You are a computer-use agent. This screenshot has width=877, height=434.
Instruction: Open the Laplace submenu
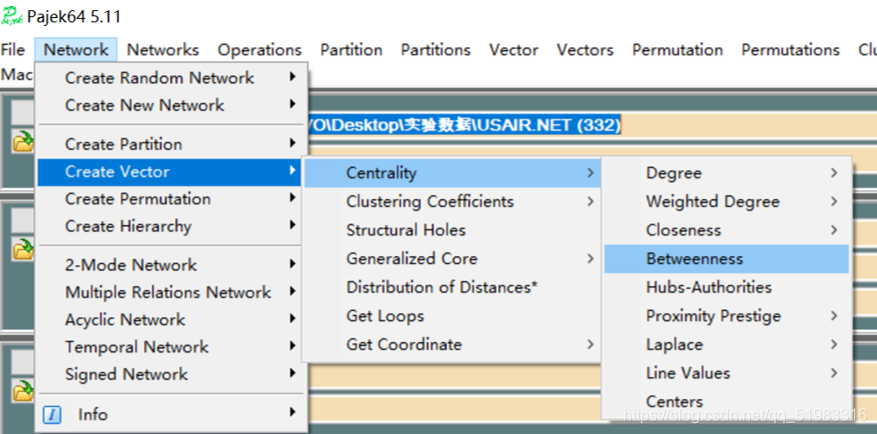pyautogui.click(x=727, y=345)
